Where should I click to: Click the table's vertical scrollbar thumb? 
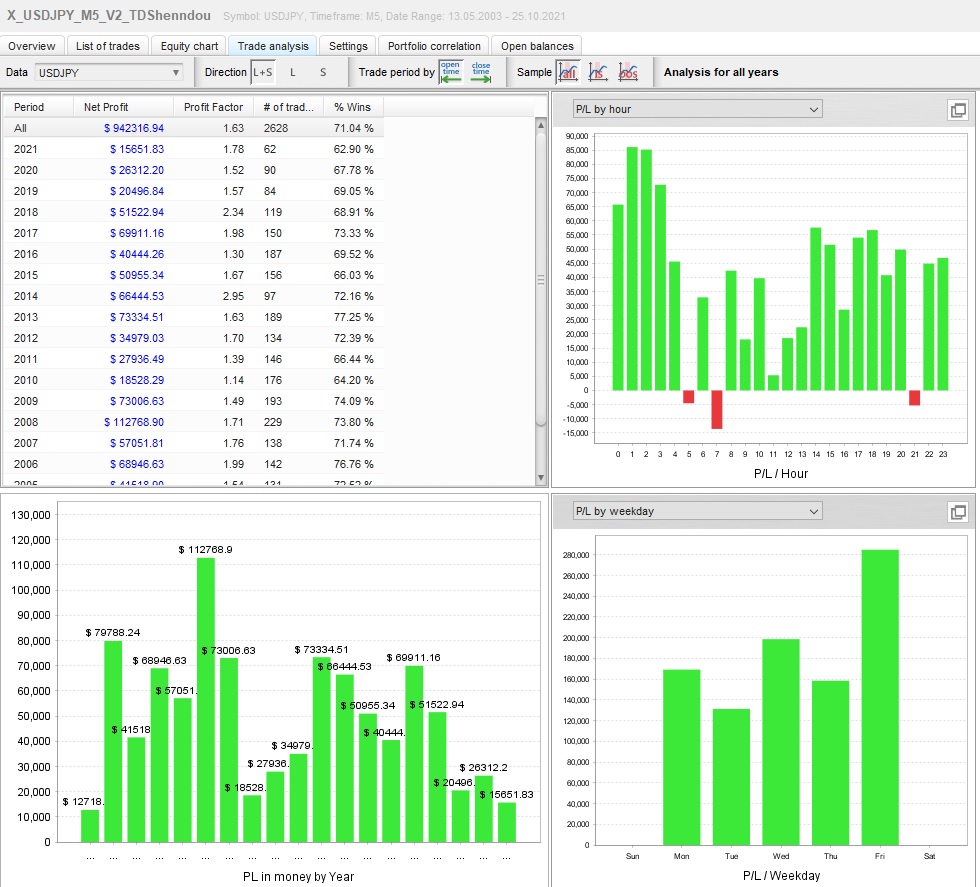tap(542, 280)
